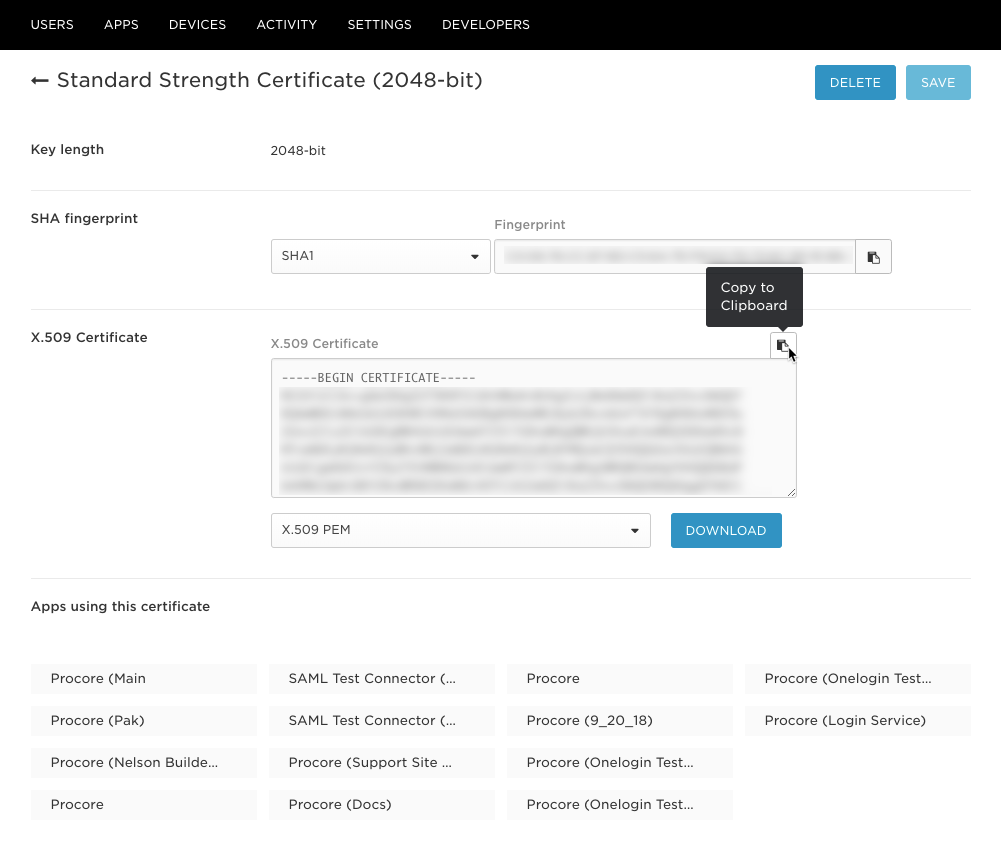1001x851 pixels.
Task: Expand the X.509 PEM format dropdown
Action: click(x=461, y=531)
